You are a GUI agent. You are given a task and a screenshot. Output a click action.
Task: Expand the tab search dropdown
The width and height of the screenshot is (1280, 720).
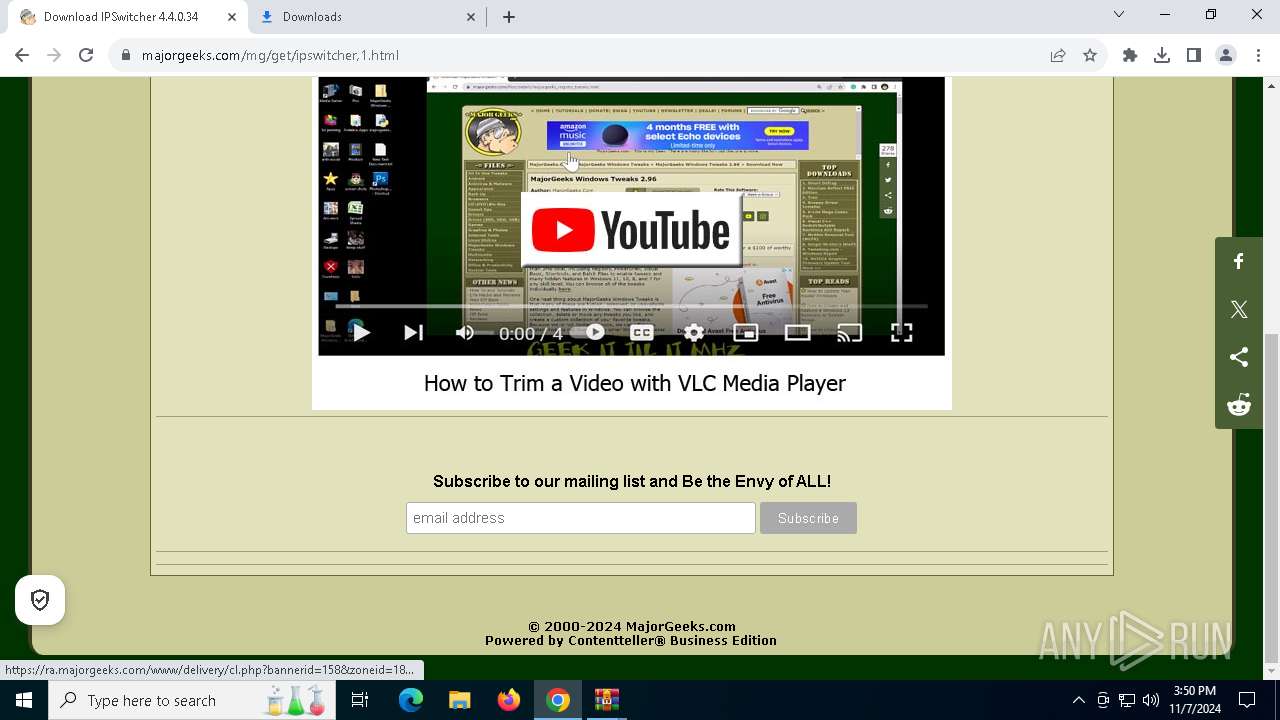(x=1119, y=15)
